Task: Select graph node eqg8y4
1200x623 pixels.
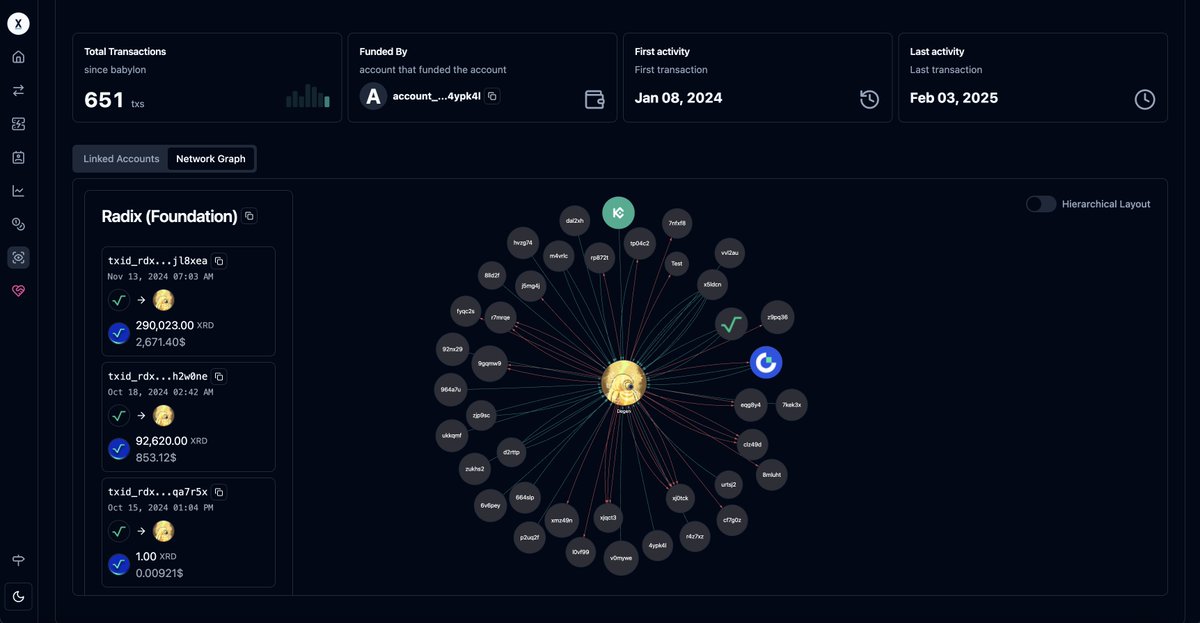Action: pos(751,405)
